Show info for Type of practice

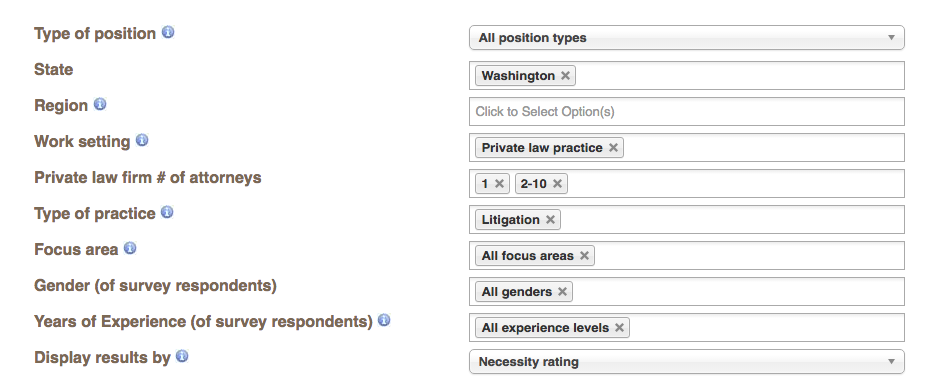(167, 212)
